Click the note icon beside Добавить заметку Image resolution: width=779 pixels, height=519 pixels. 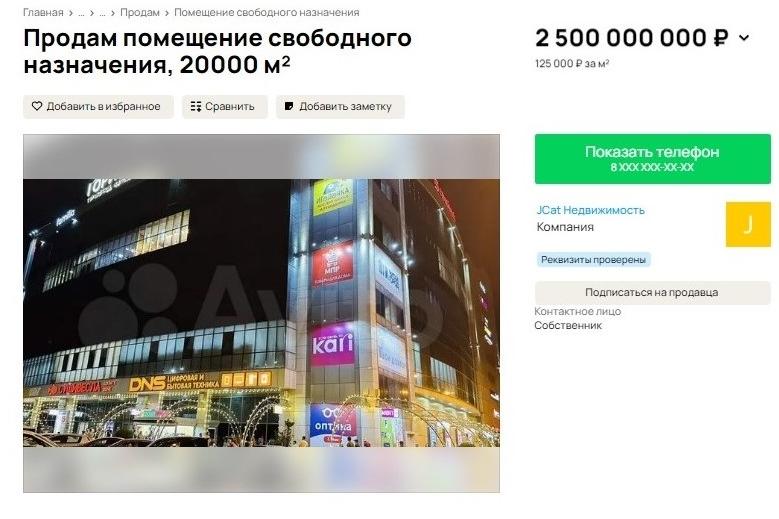point(289,106)
